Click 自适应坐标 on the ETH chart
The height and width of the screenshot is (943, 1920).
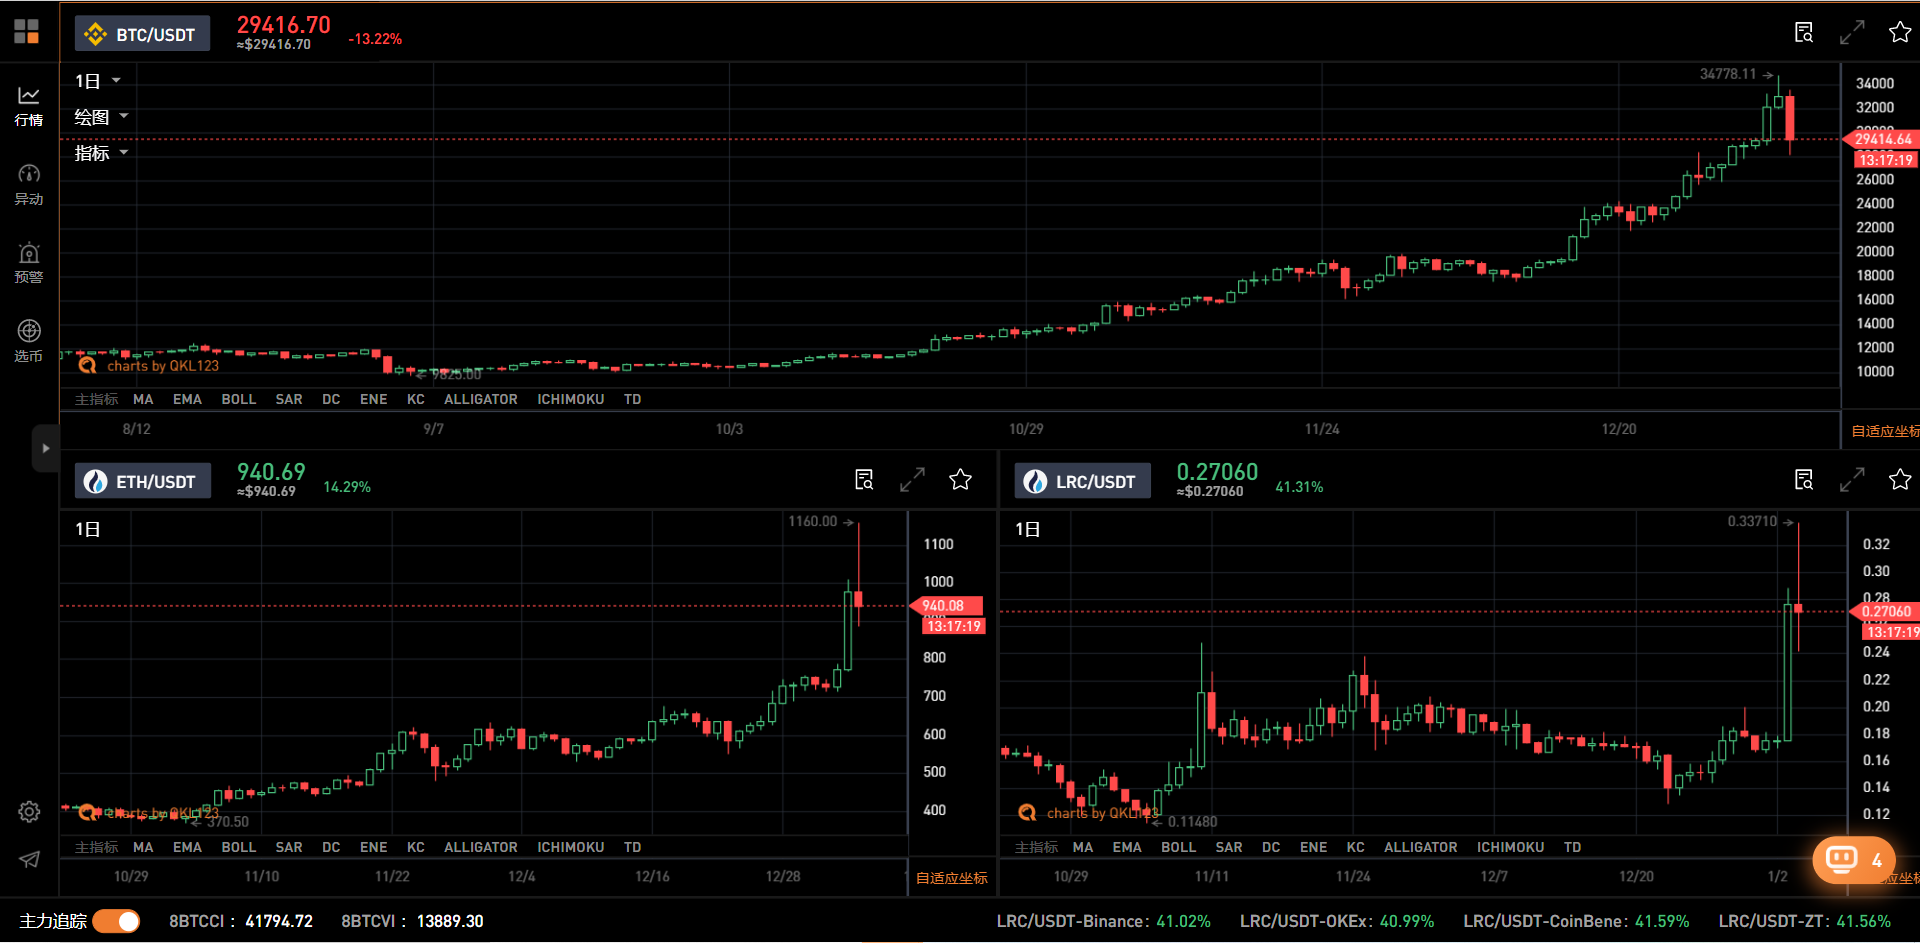pyautogui.click(x=951, y=878)
